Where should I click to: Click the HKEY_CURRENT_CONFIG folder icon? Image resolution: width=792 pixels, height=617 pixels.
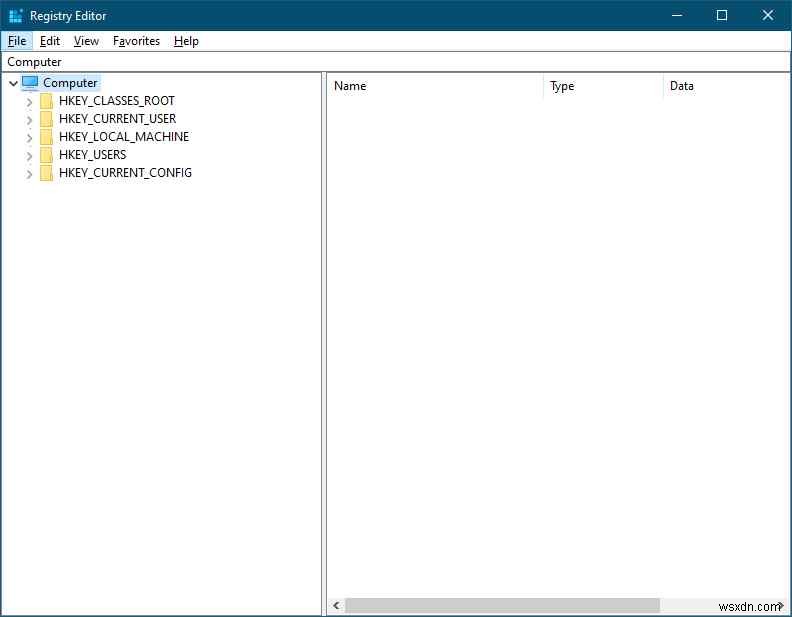(x=46, y=173)
